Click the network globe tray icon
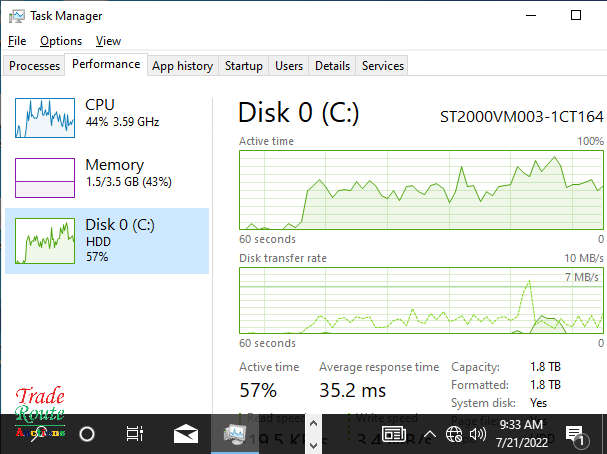Screen dimensions: 607x454 [454, 434]
